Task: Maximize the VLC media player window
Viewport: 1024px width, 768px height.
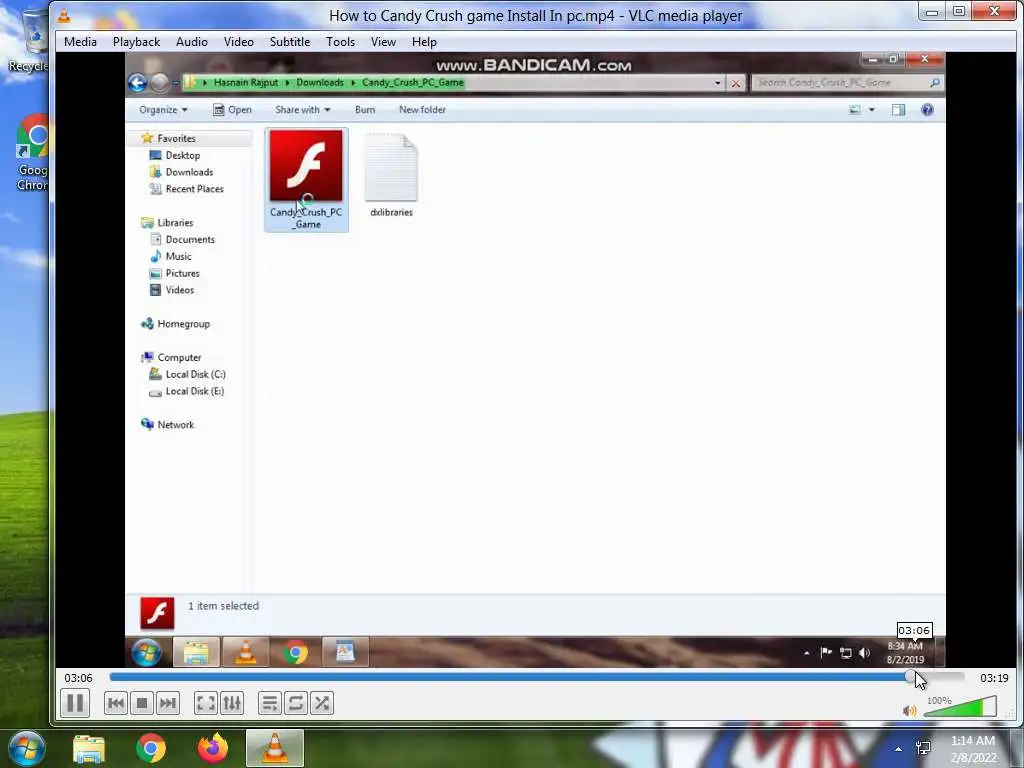Action: [x=959, y=12]
